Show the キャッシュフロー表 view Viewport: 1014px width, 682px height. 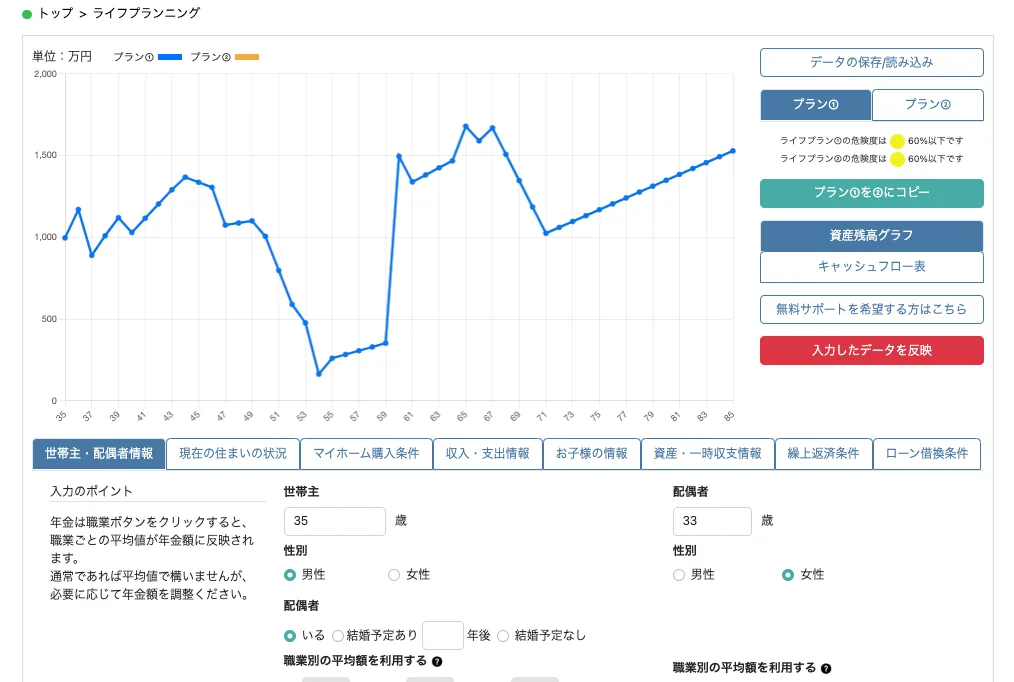(872, 267)
